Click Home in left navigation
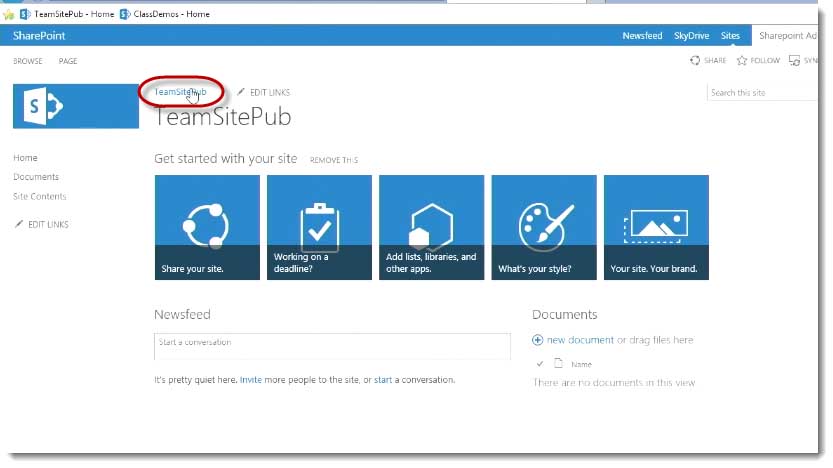The image size is (833, 468). coord(26,158)
